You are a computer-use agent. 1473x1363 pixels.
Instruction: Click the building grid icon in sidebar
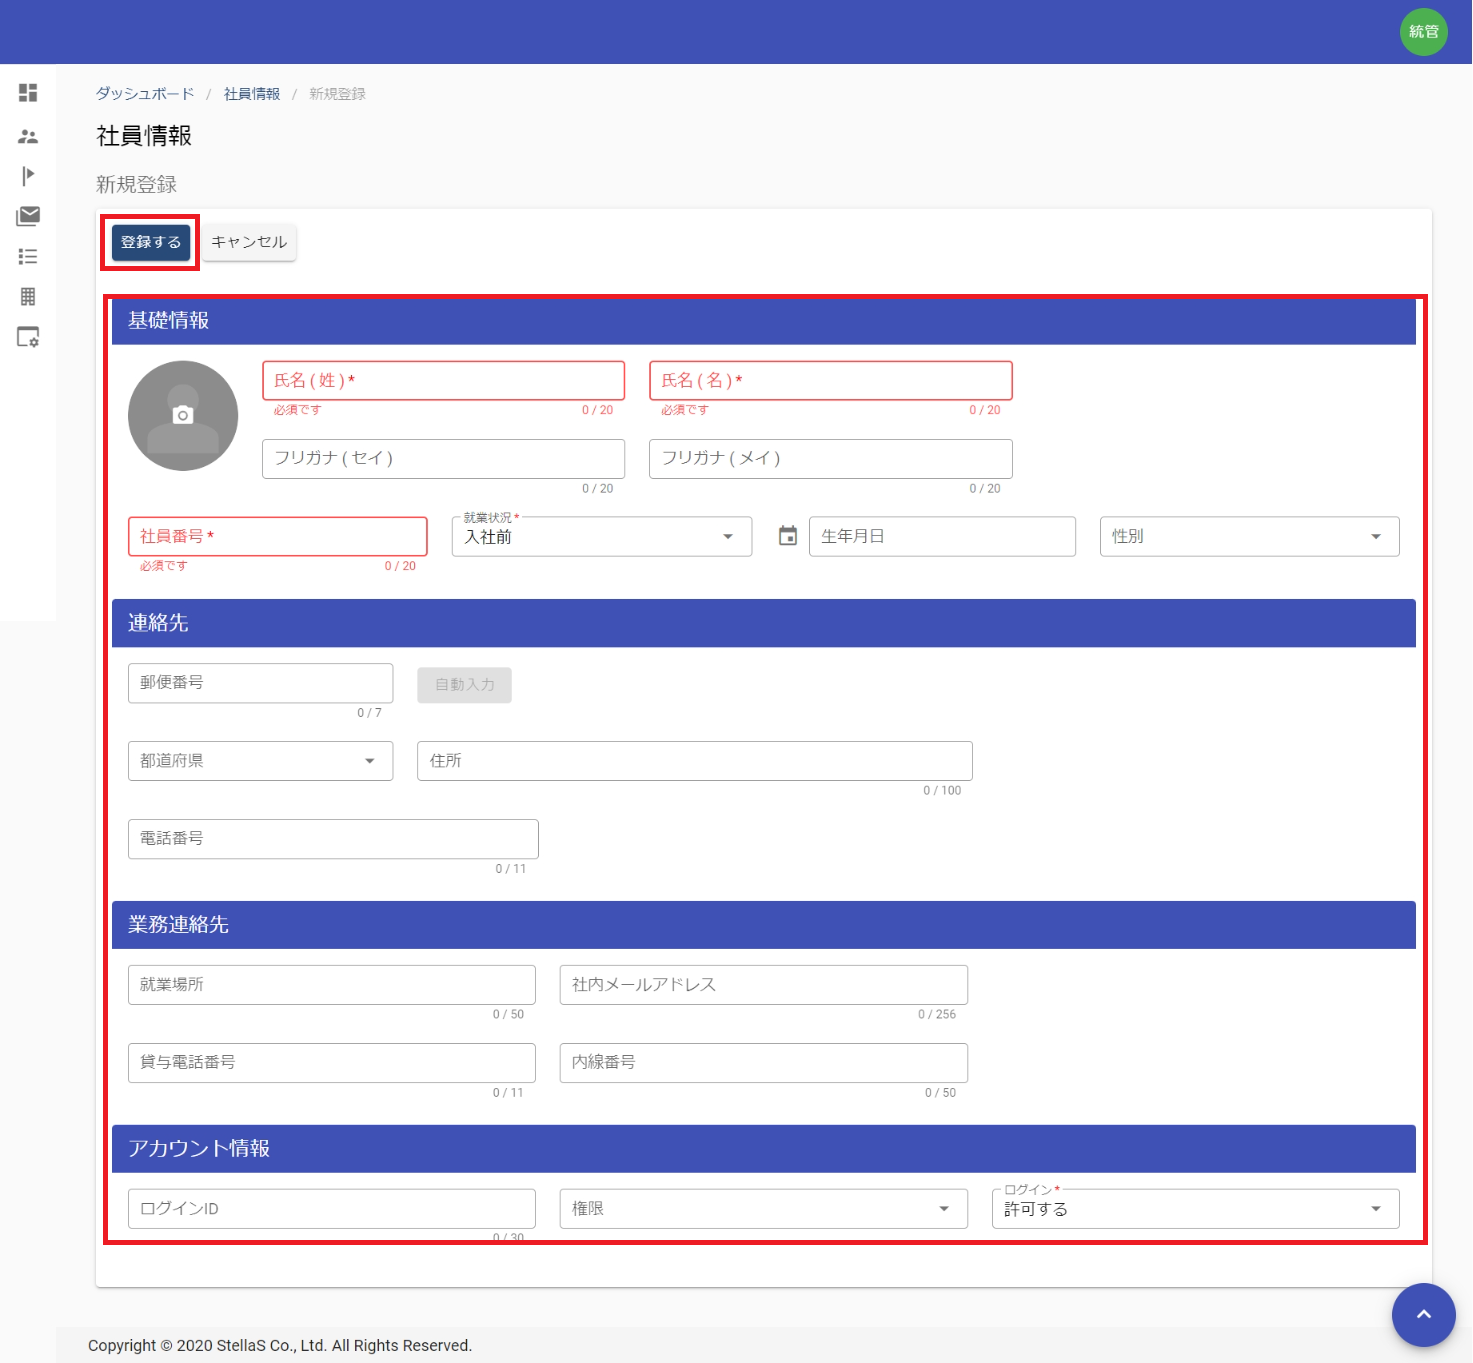click(28, 297)
